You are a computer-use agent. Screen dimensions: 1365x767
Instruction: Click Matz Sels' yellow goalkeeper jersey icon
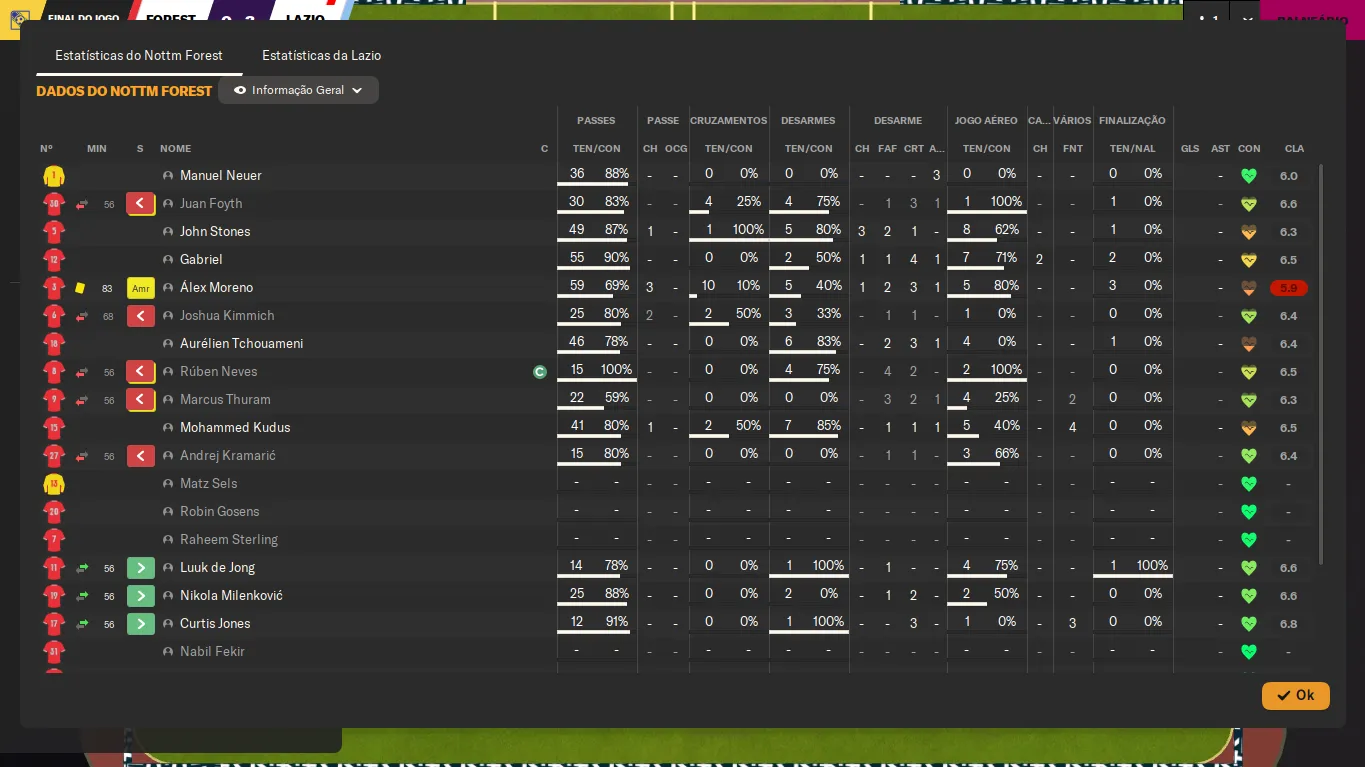(54, 484)
